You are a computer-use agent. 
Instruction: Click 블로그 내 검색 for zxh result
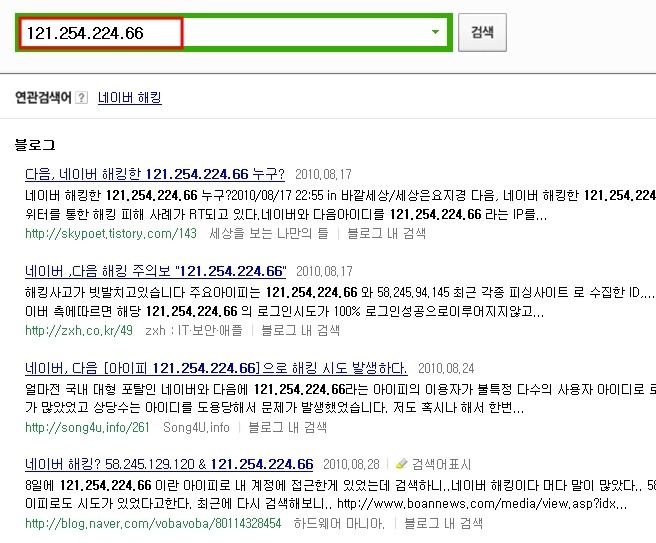click(300, 330)
